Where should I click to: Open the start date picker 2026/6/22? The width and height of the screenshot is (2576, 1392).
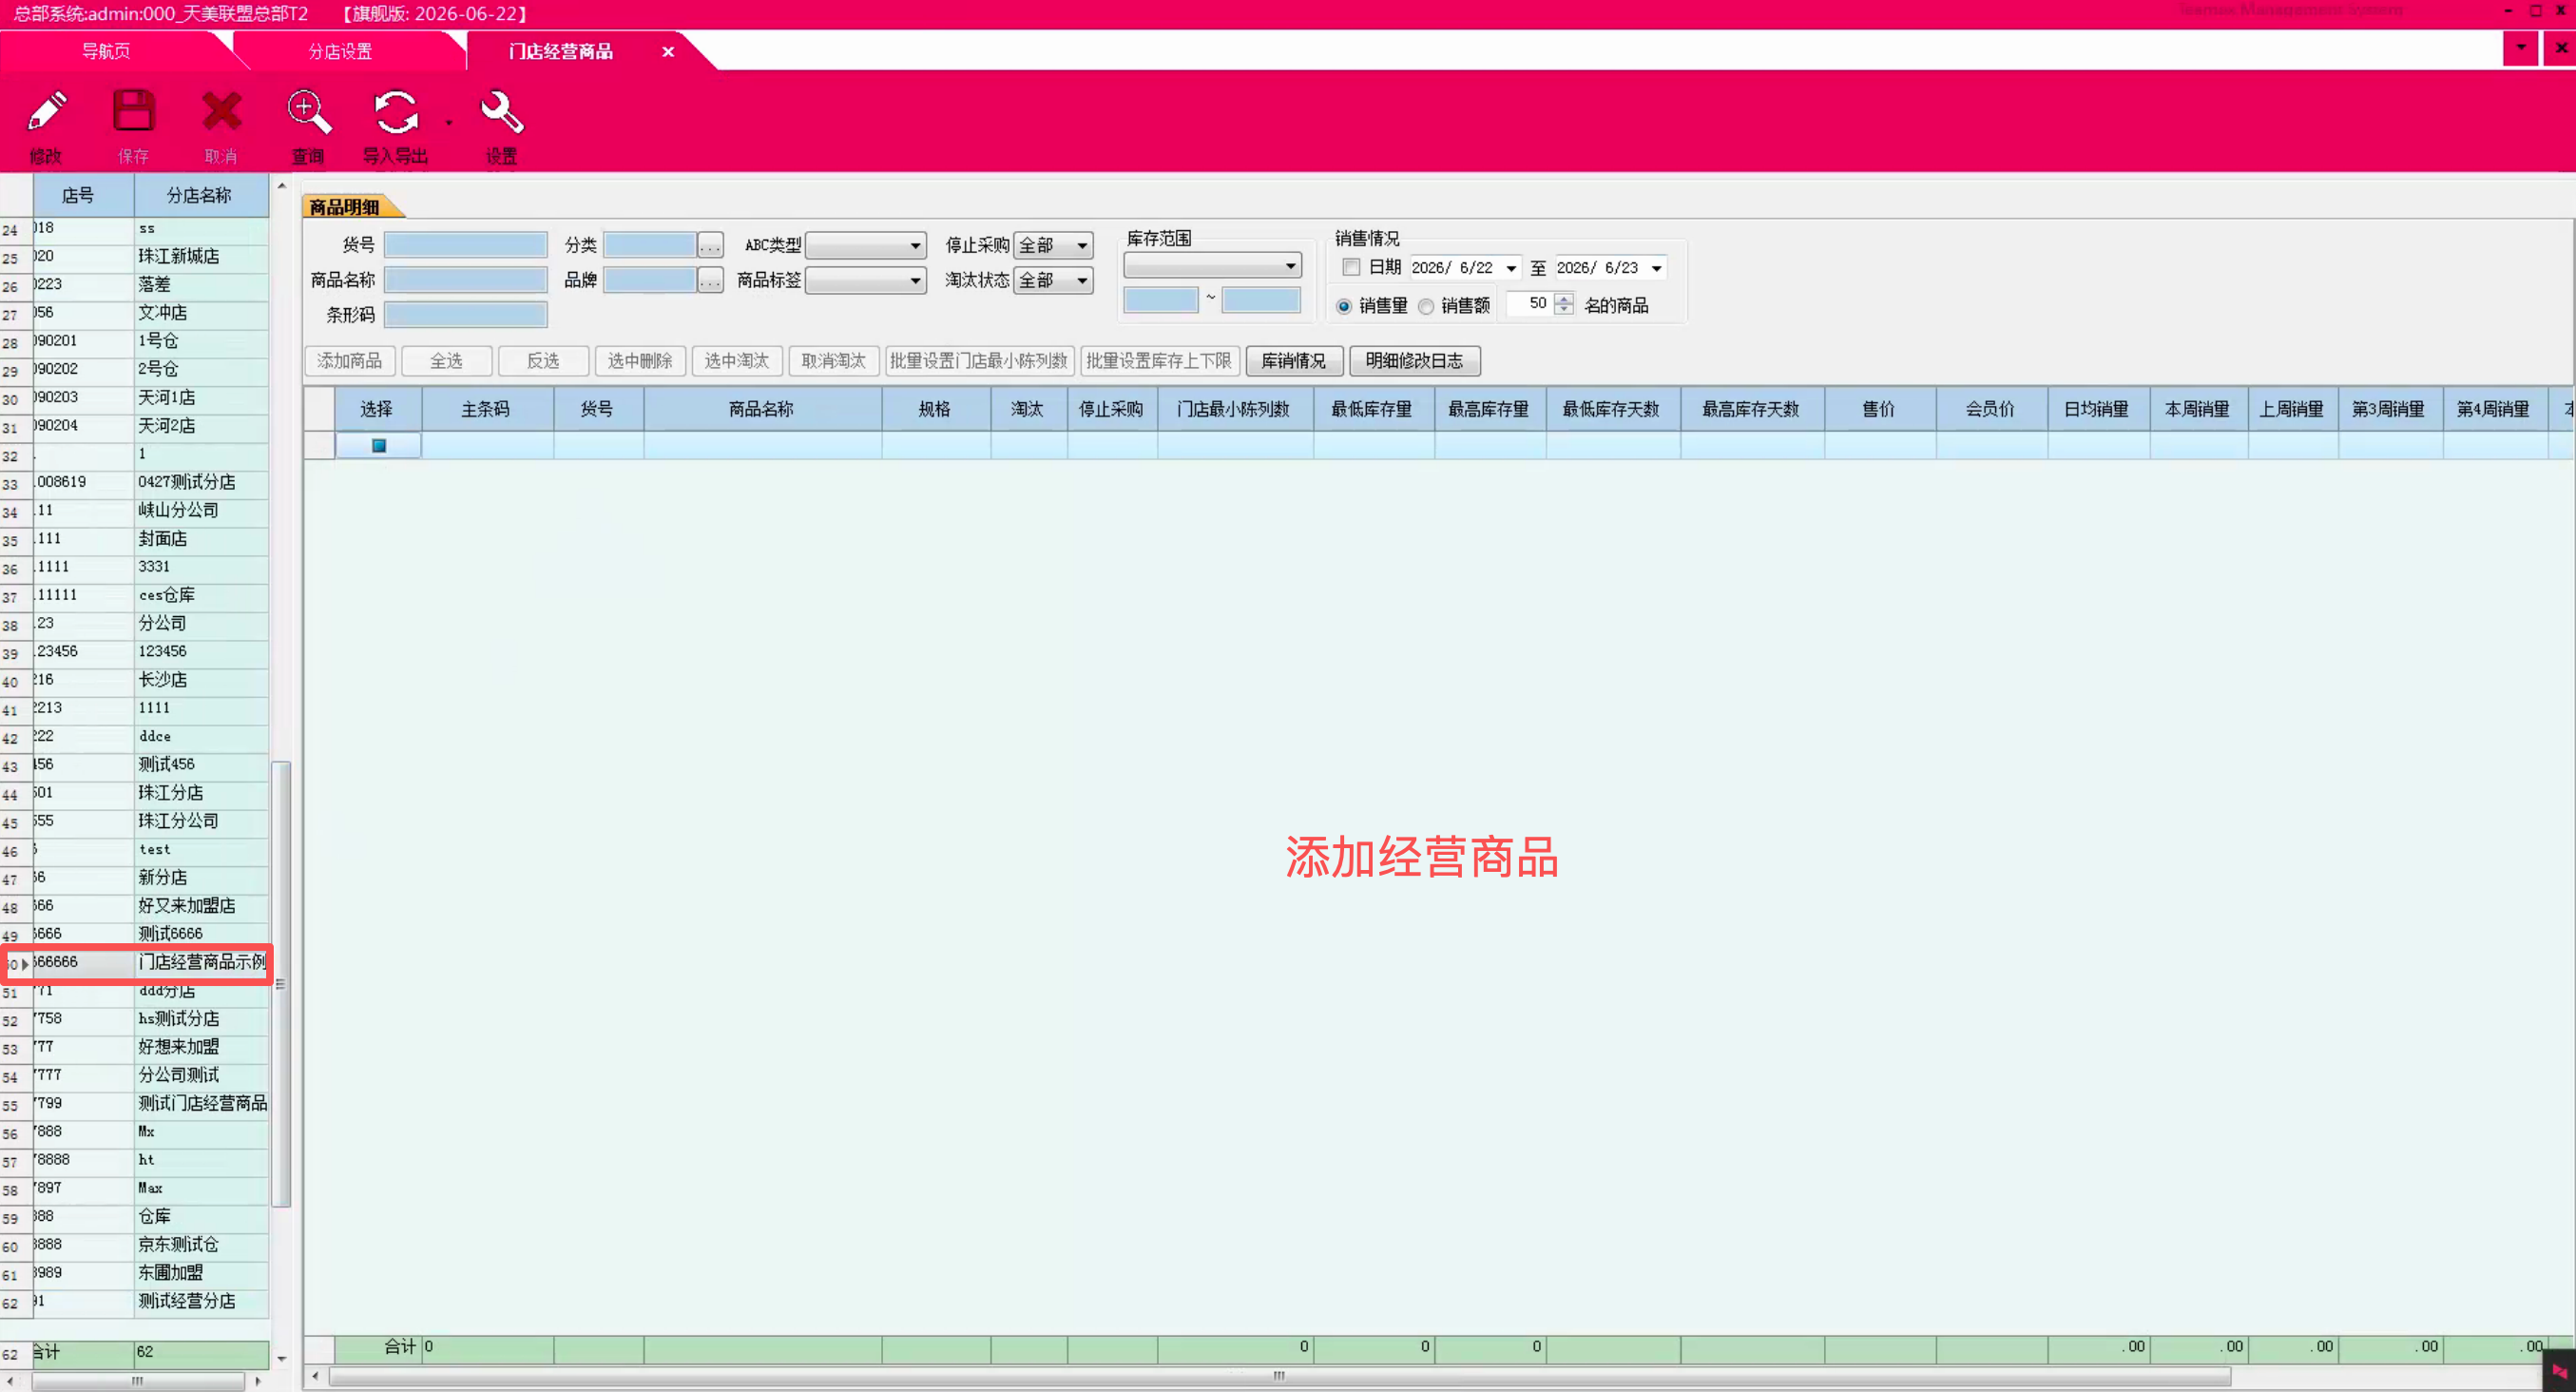coord(1511,268)
